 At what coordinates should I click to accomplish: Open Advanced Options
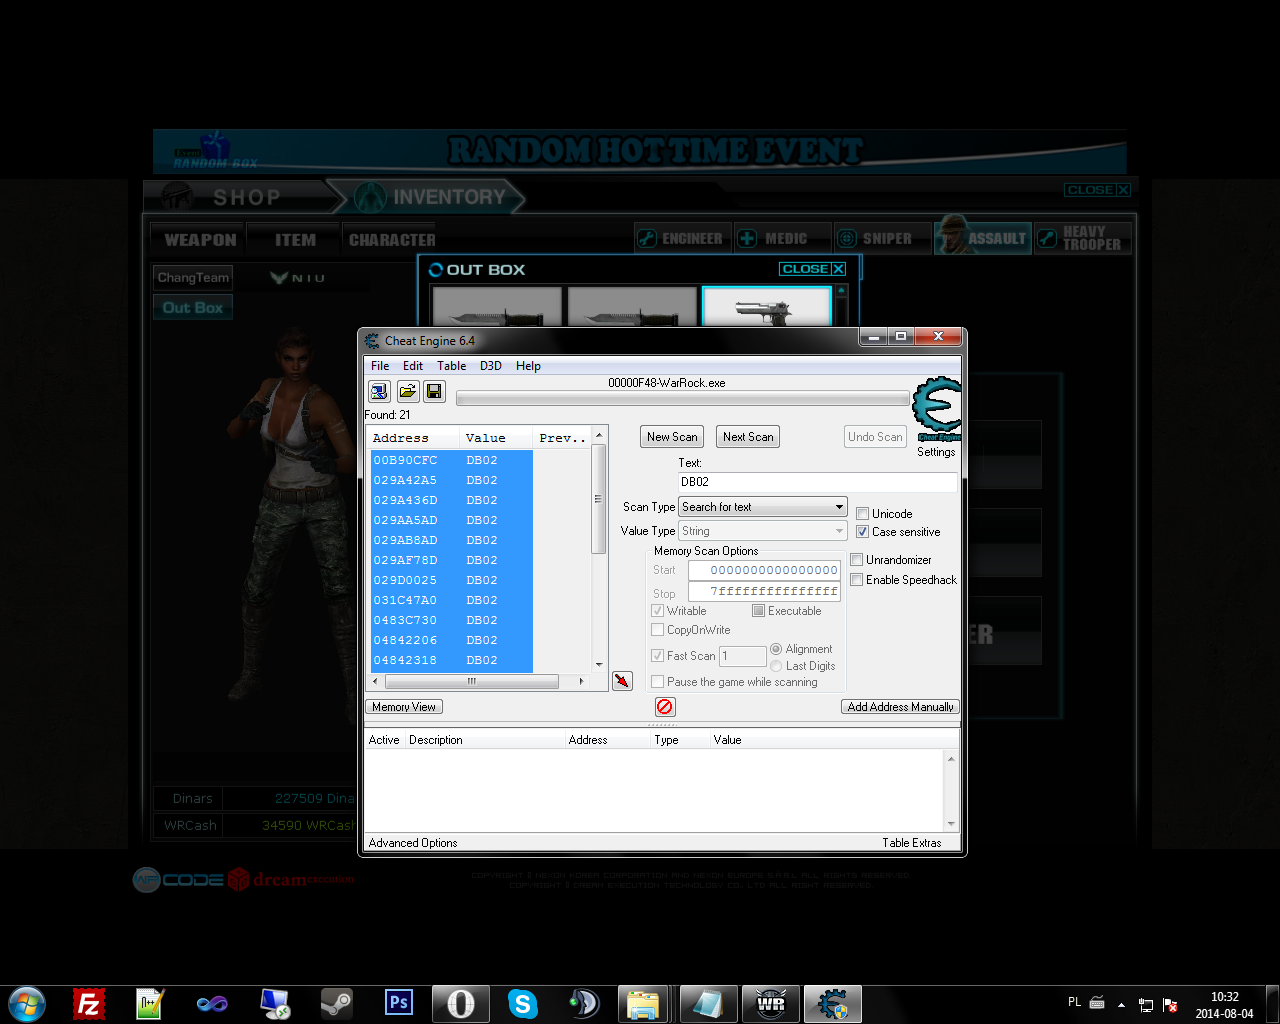413,843
